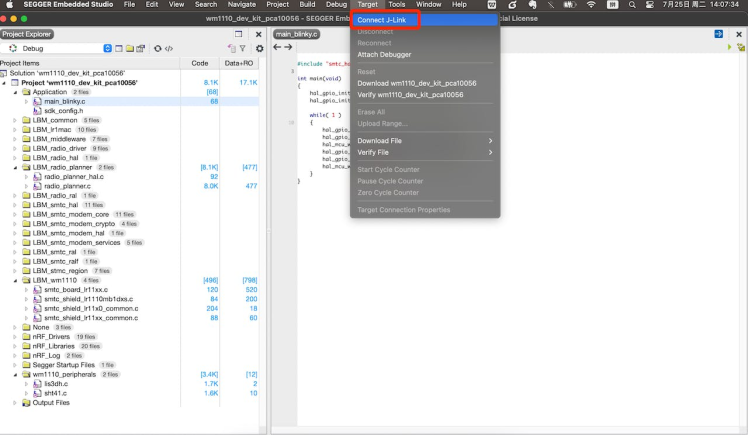Click the Project Explorer settings gear icon
This screenshot has width=748, height=435.
tap(260, 48)
